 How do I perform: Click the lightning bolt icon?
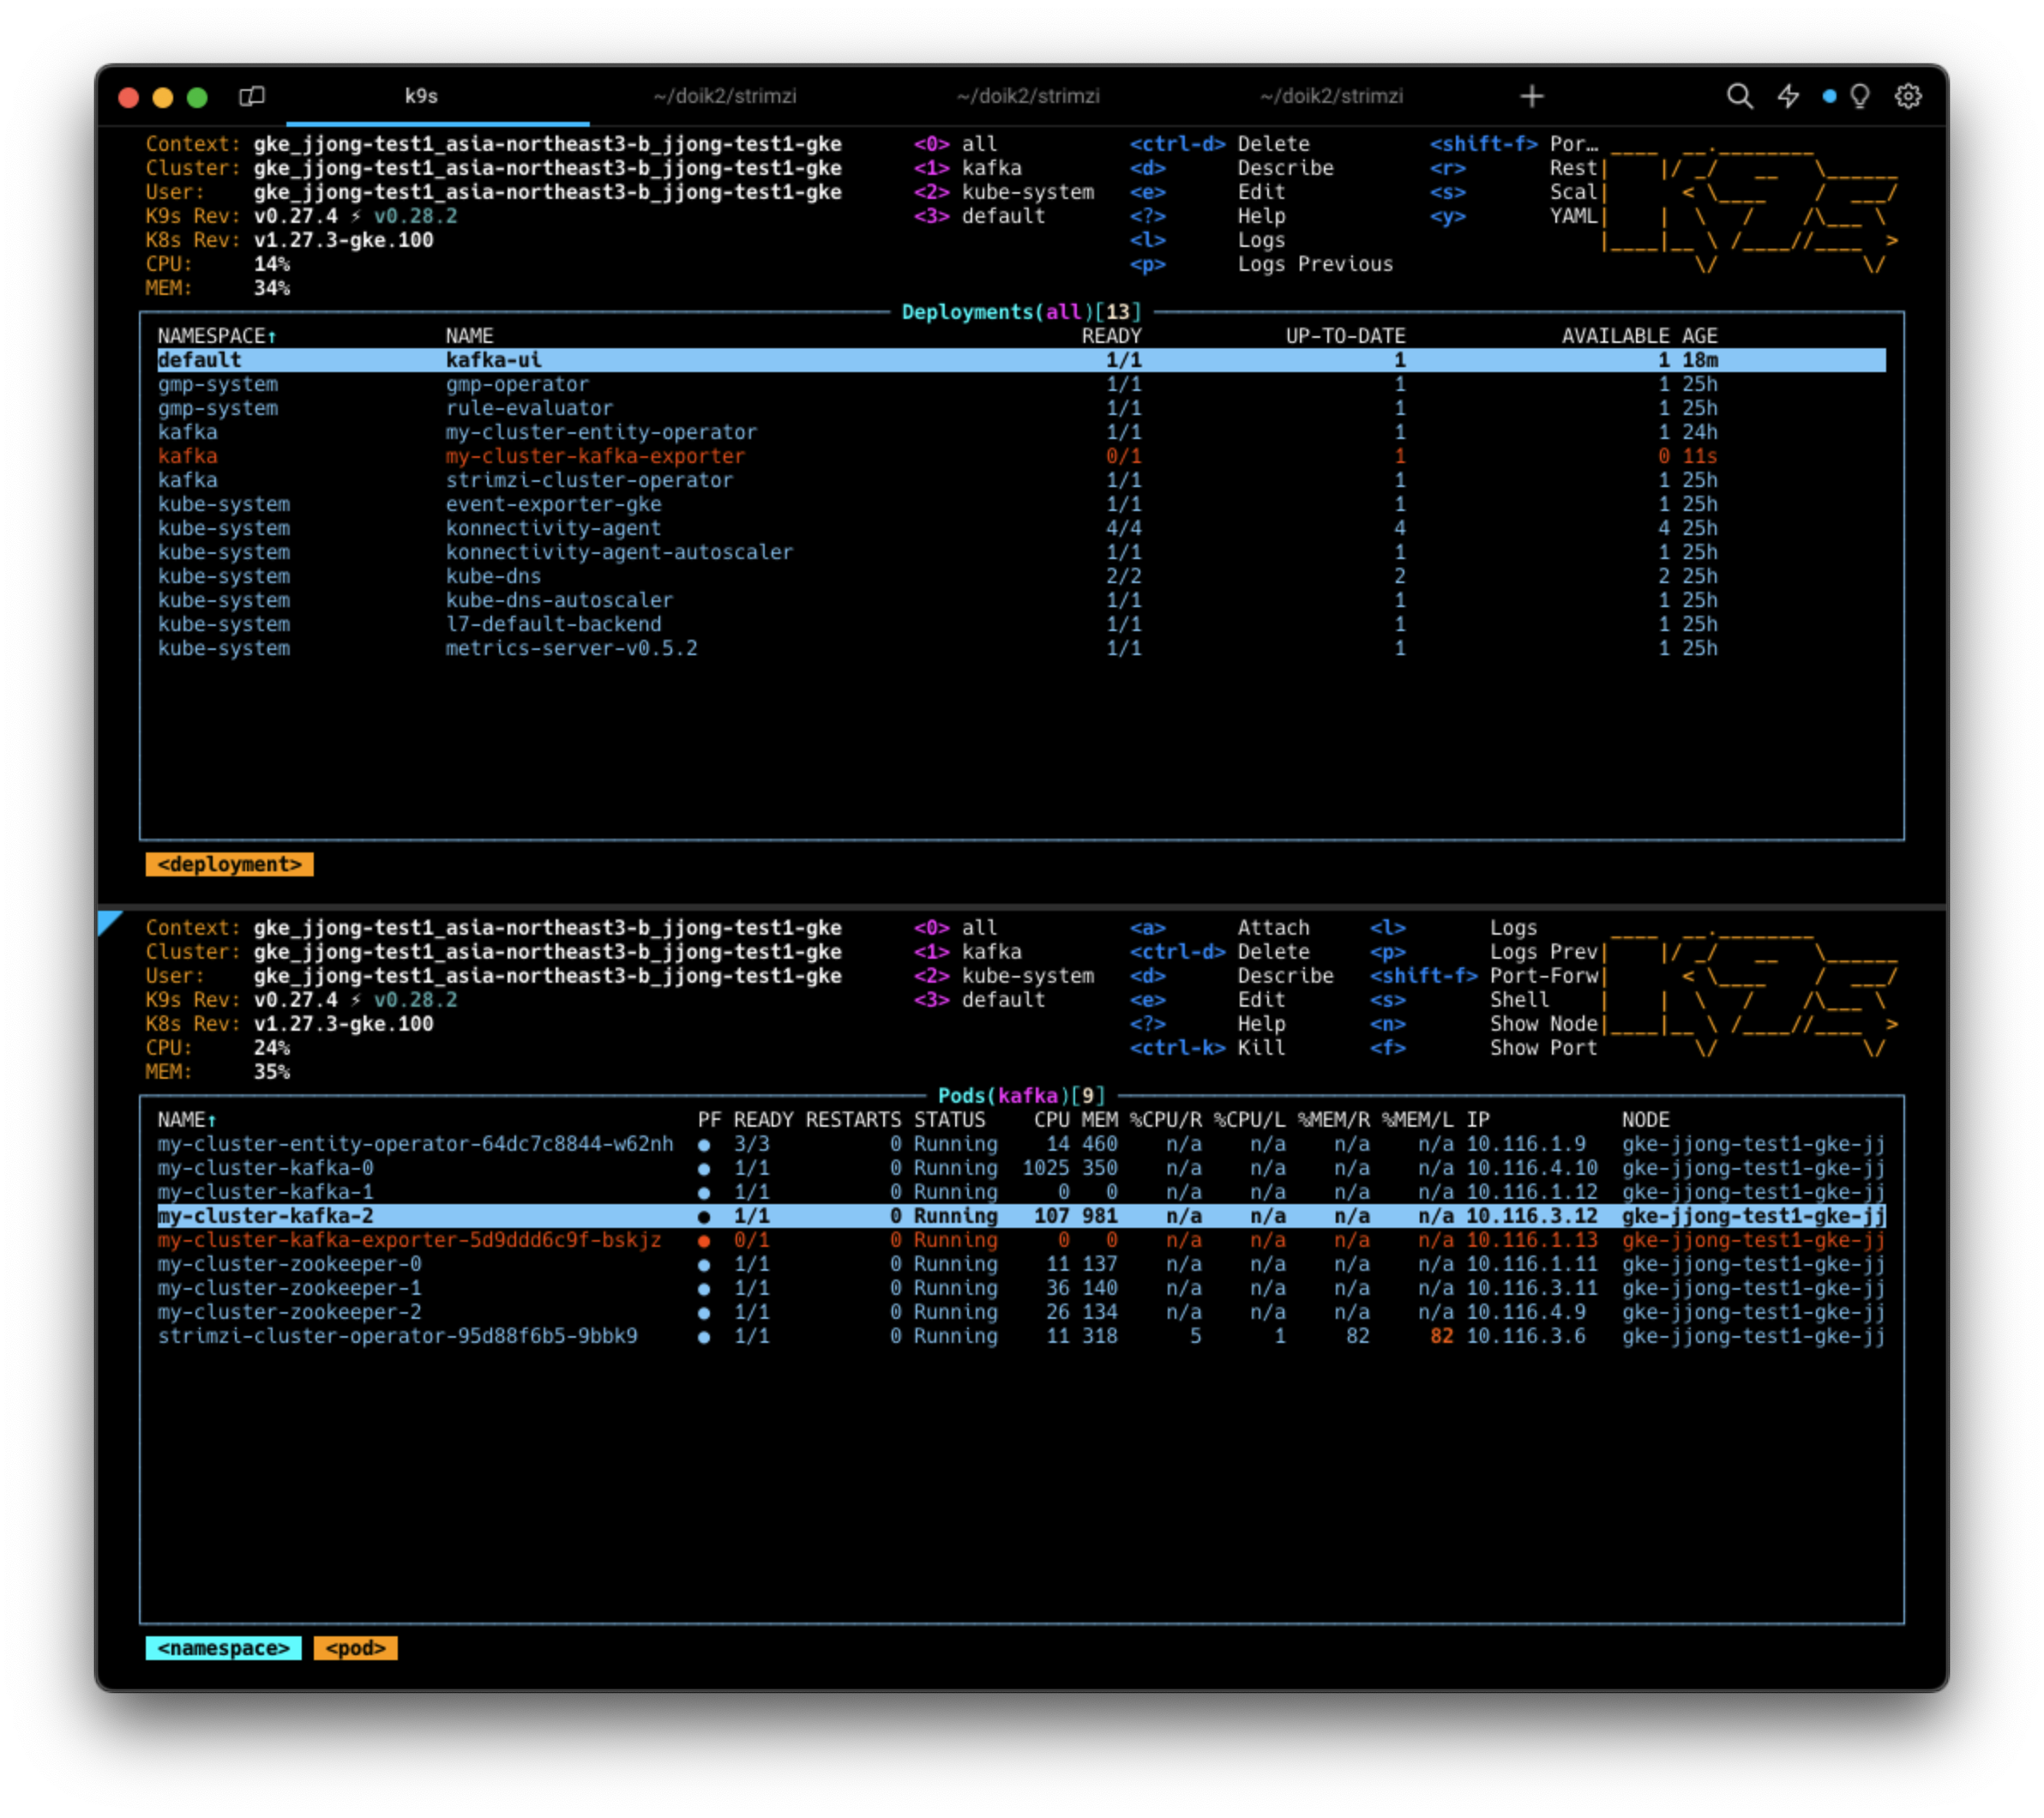pyautogui.click(x=1788, y=96)
